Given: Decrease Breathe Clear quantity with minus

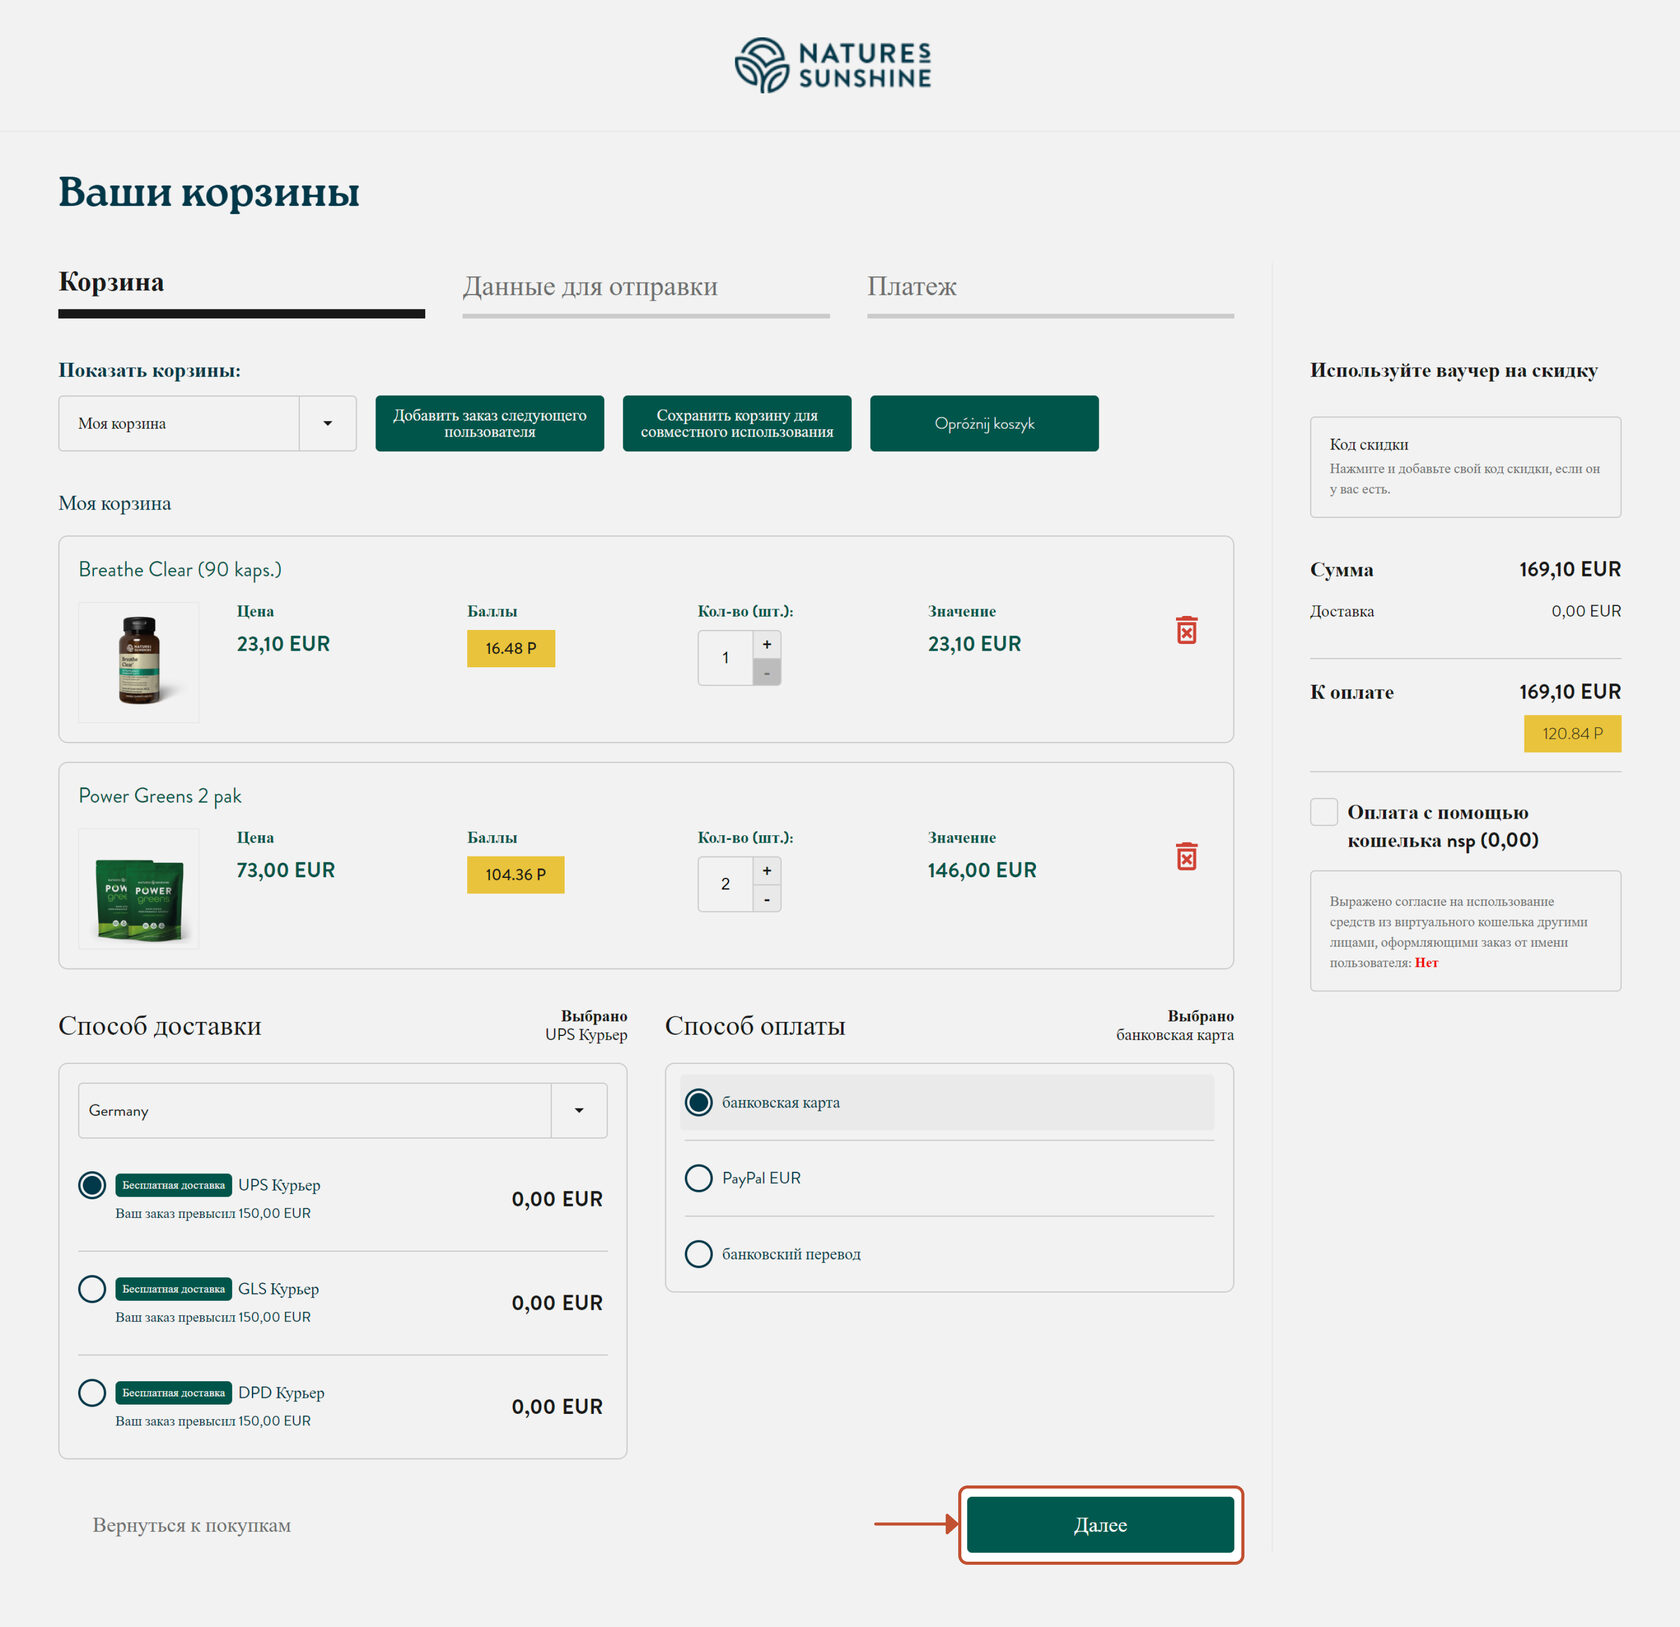Looking at the screenshot, I should click(767, 672).
